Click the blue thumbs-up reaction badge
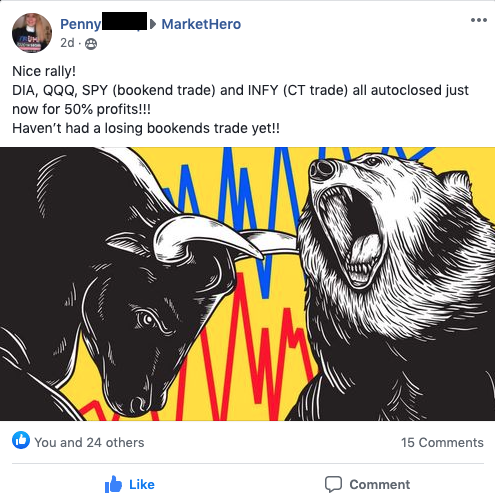 tap(21, 440)
